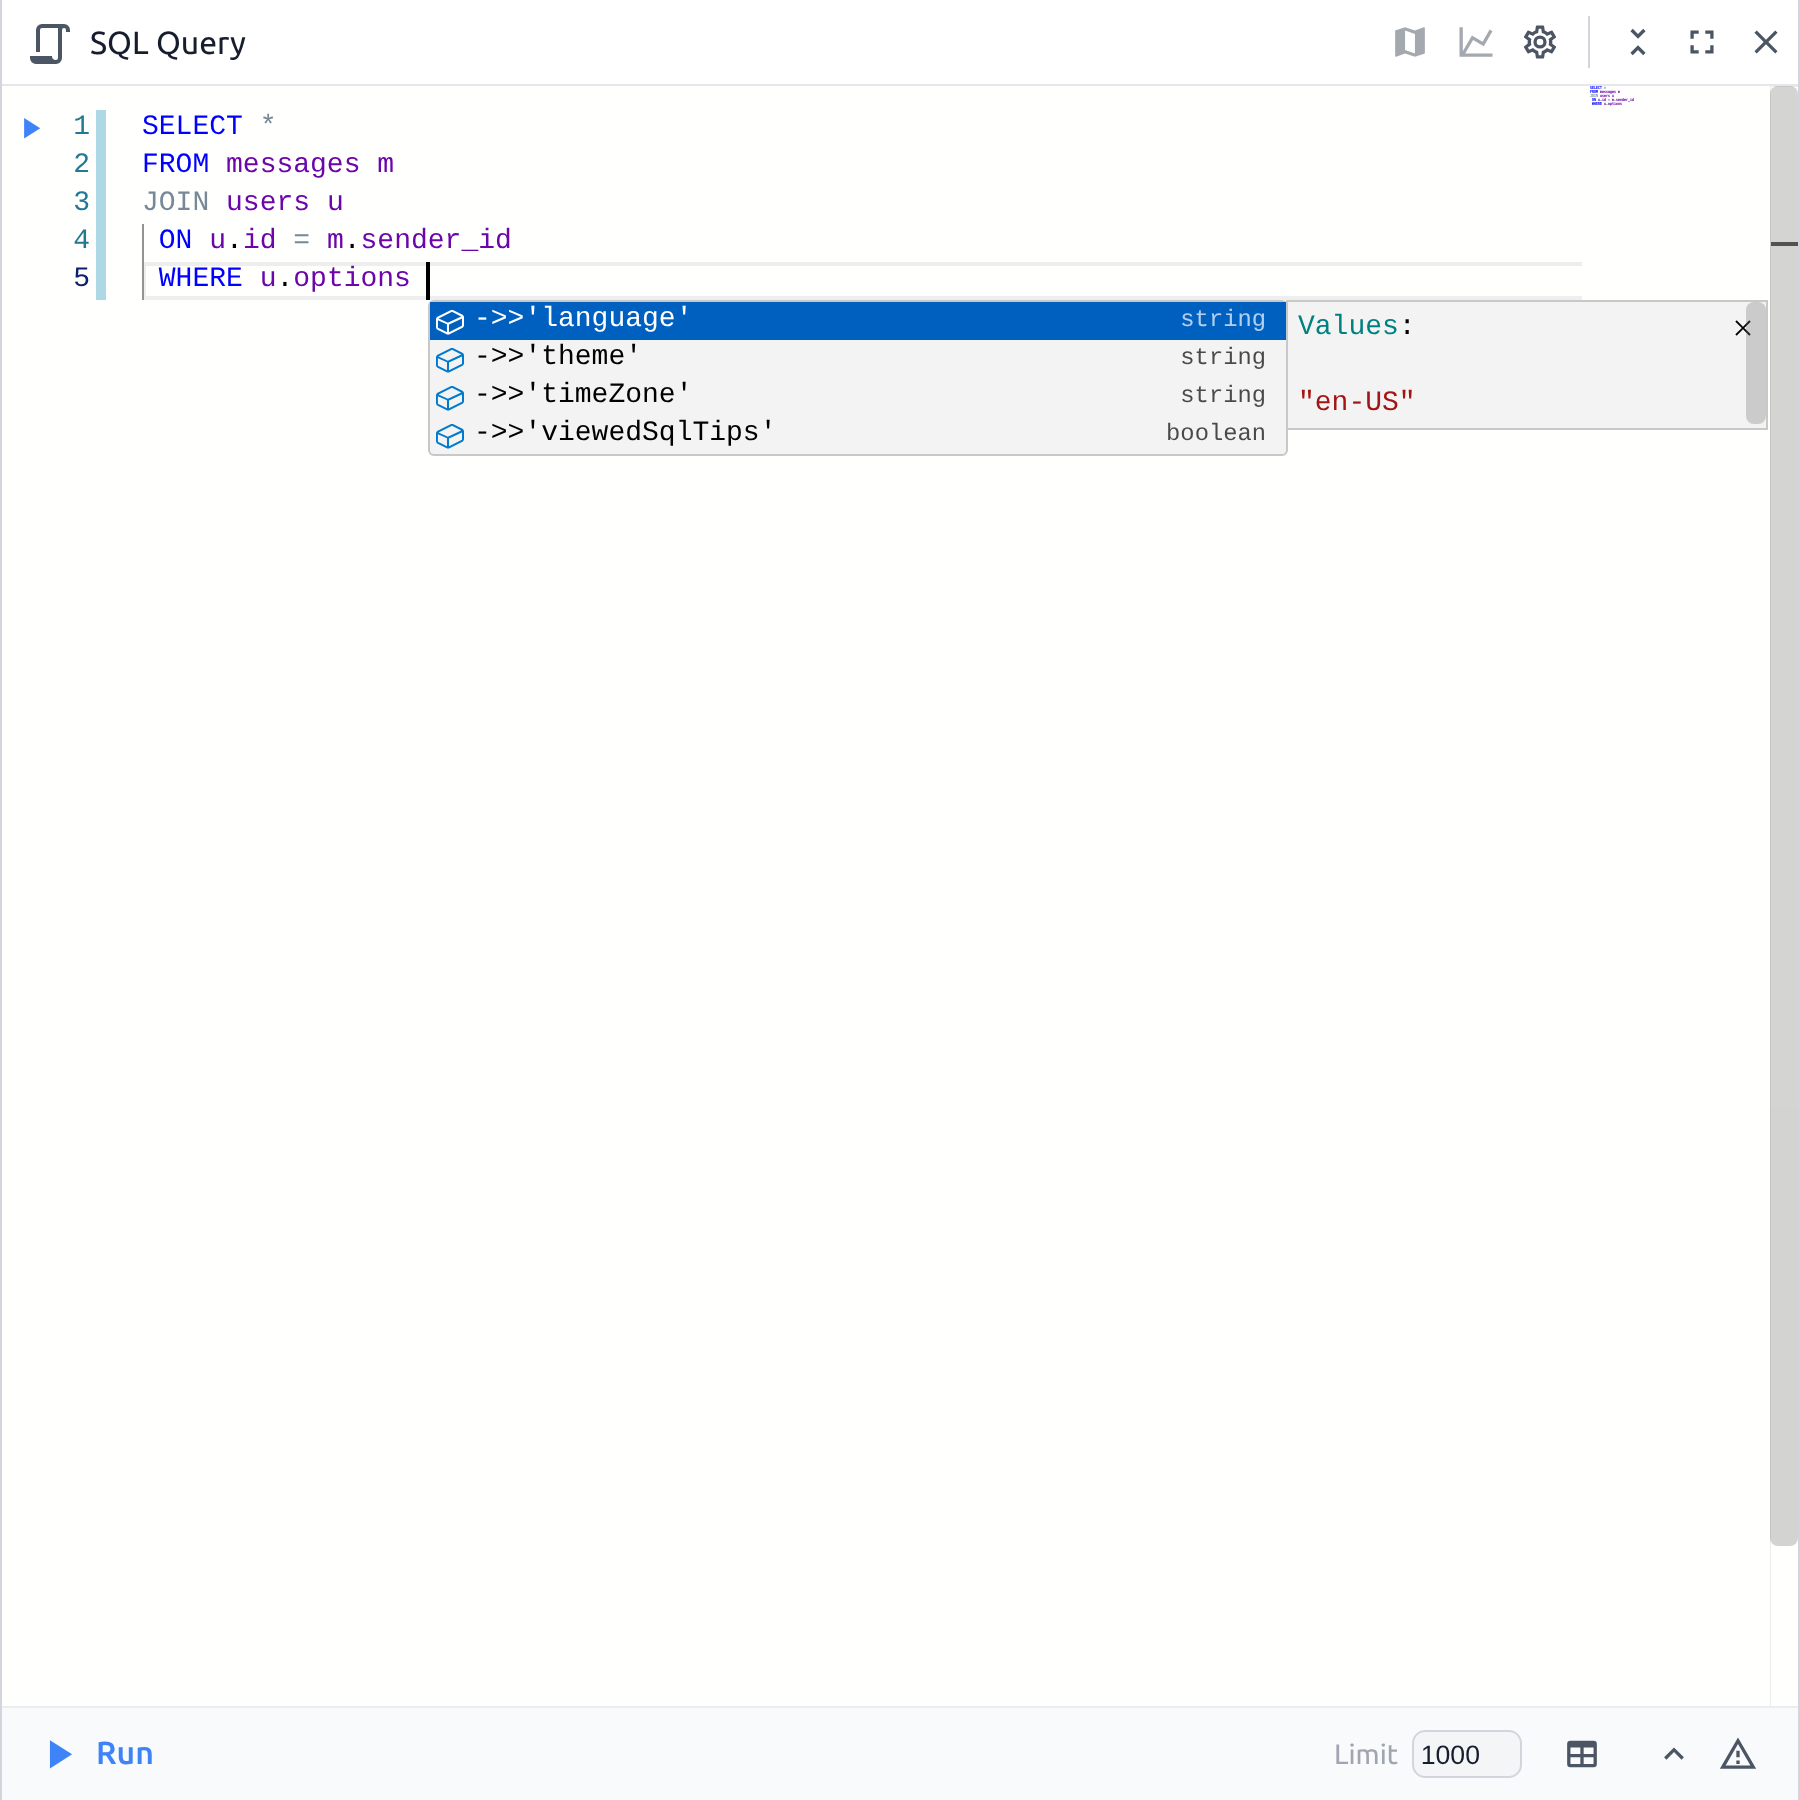1800x1800 pixels.
Task: Select the ->>'theme' suggestion
Action: click(857, 358)
